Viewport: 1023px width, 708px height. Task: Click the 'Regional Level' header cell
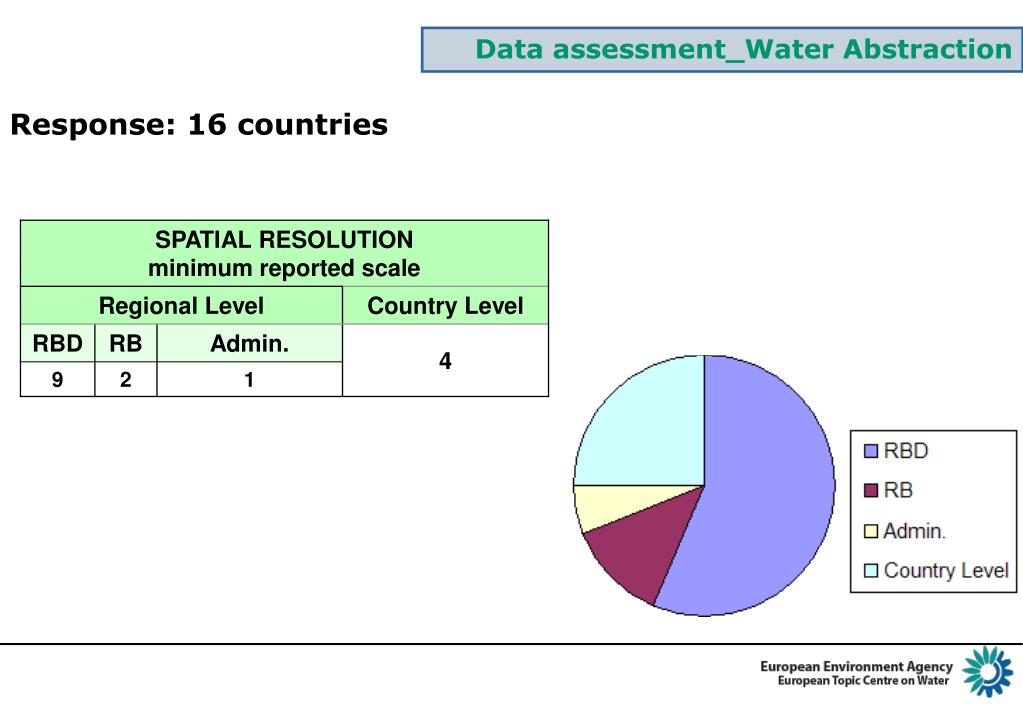click(181, 305)
